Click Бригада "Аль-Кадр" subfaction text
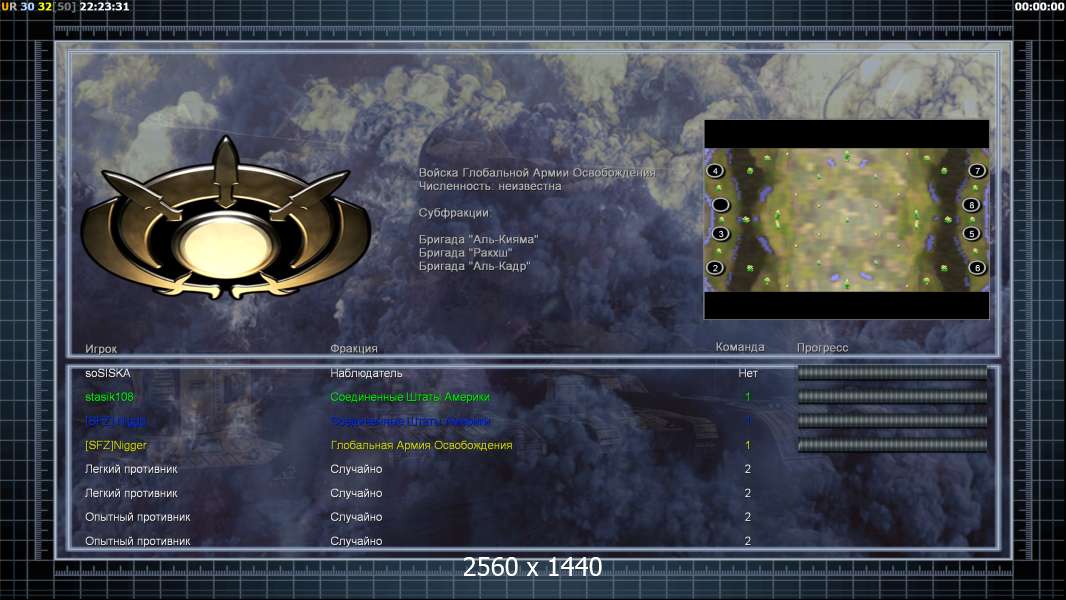Viewport: 1066px width, 600px height. pyautogui.click(x=474, y=266)
